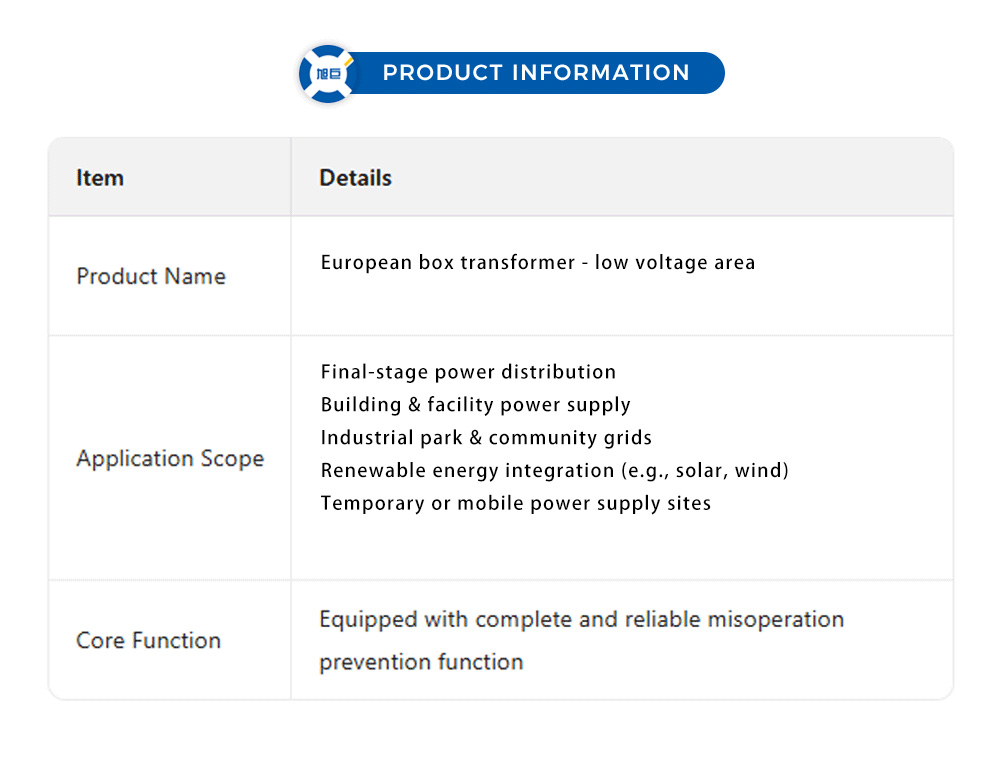Click 'Equipped with complete and reliable misoperation' text

click(x=581, y=620)
